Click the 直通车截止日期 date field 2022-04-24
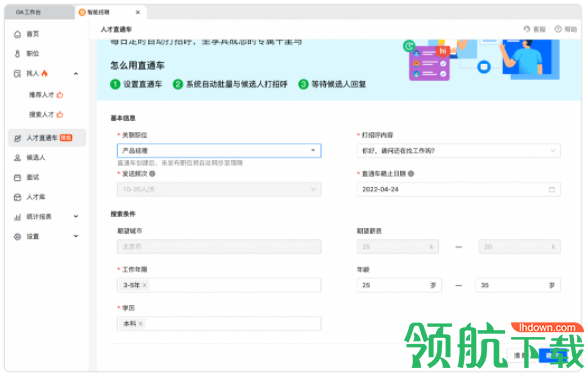The image size is (584, 375). tap(458, 190)
